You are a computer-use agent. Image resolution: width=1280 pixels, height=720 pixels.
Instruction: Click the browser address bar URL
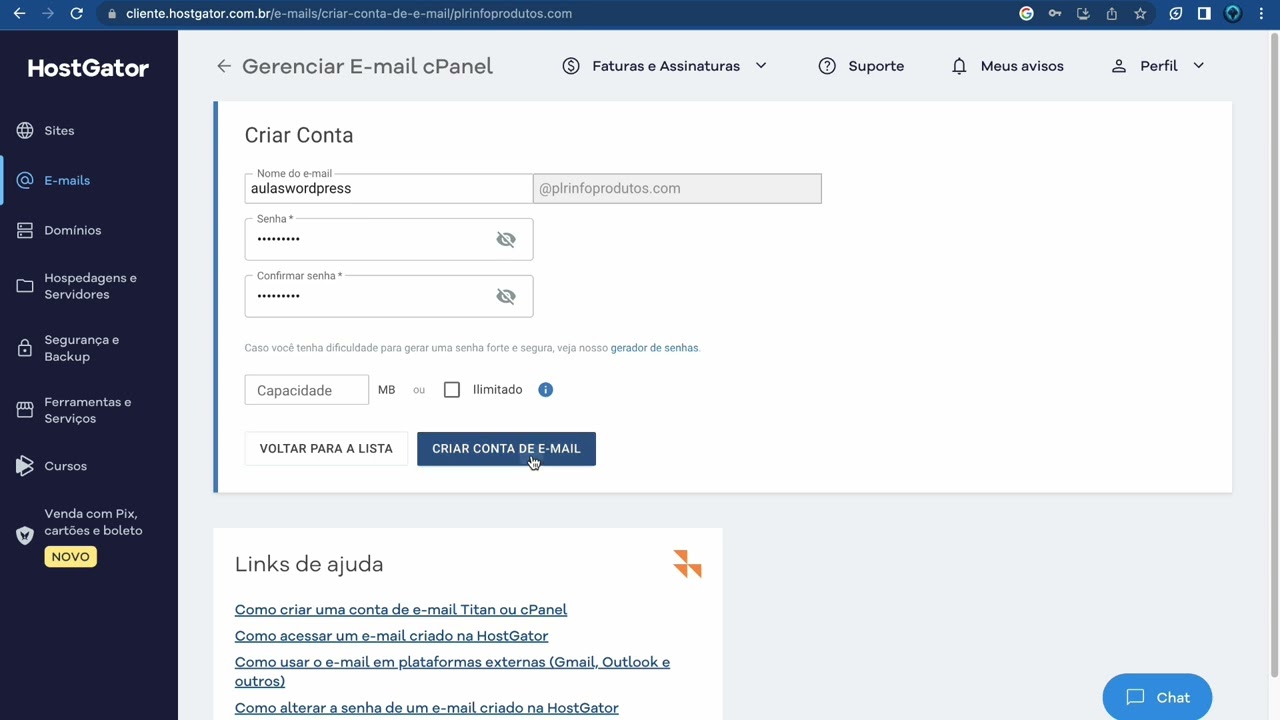(349, 14)
